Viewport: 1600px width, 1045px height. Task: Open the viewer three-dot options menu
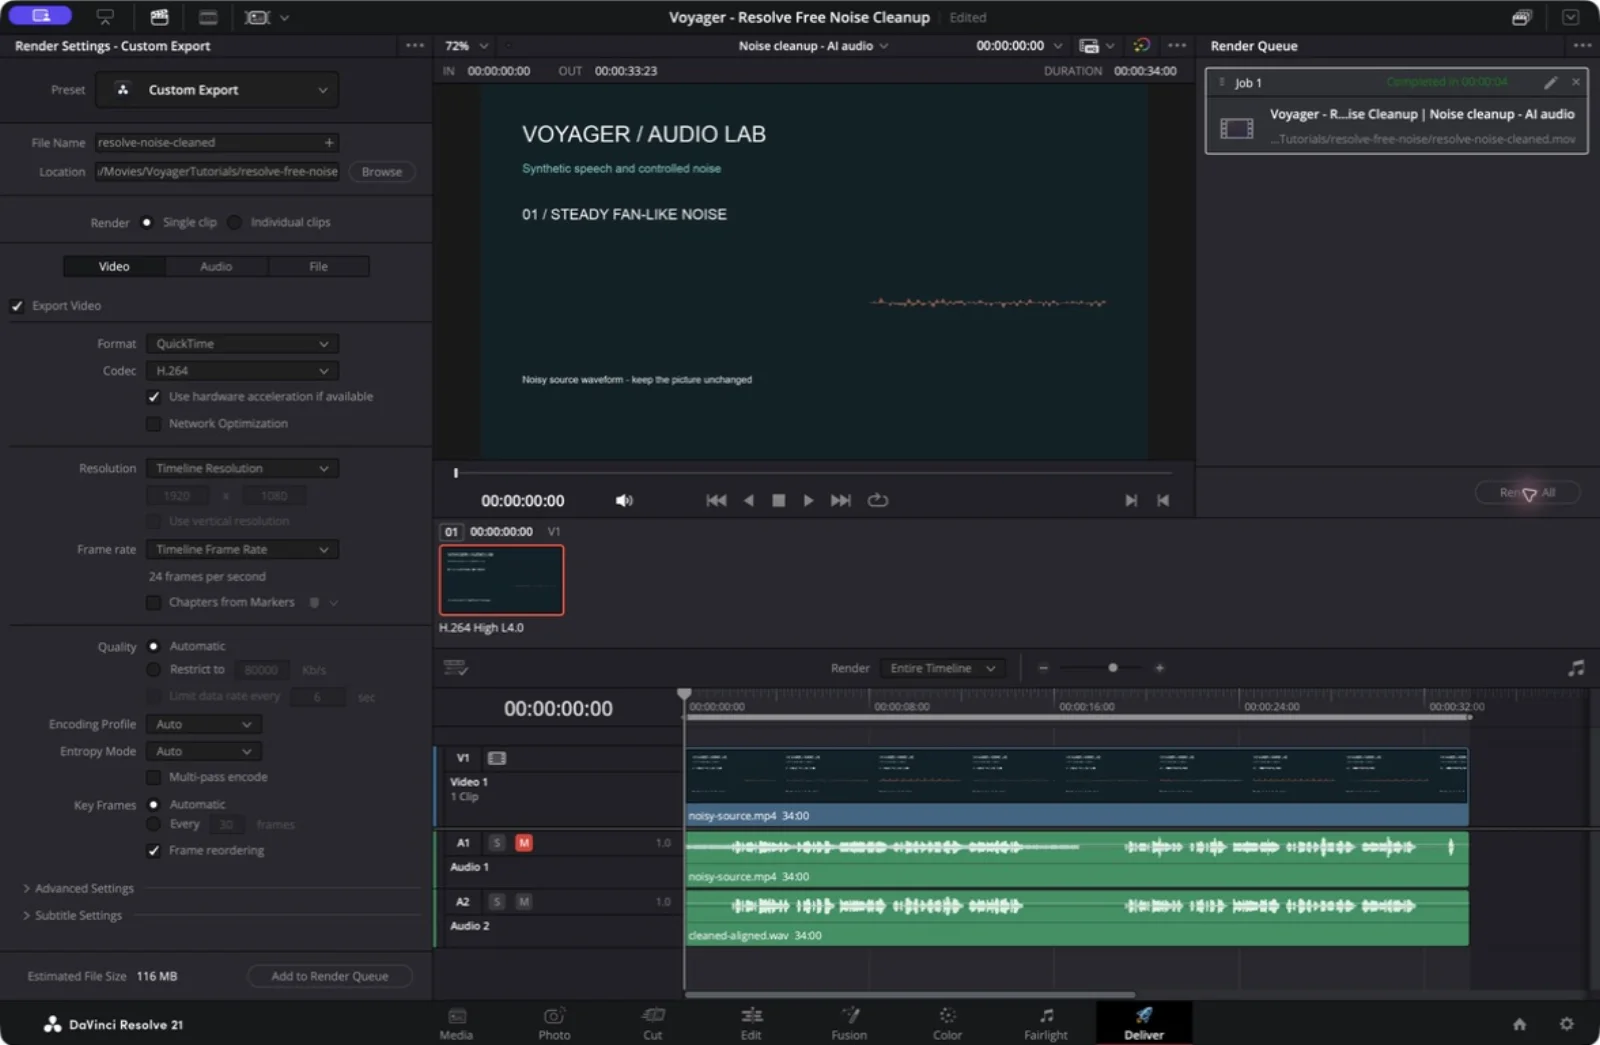point(1177,45)
